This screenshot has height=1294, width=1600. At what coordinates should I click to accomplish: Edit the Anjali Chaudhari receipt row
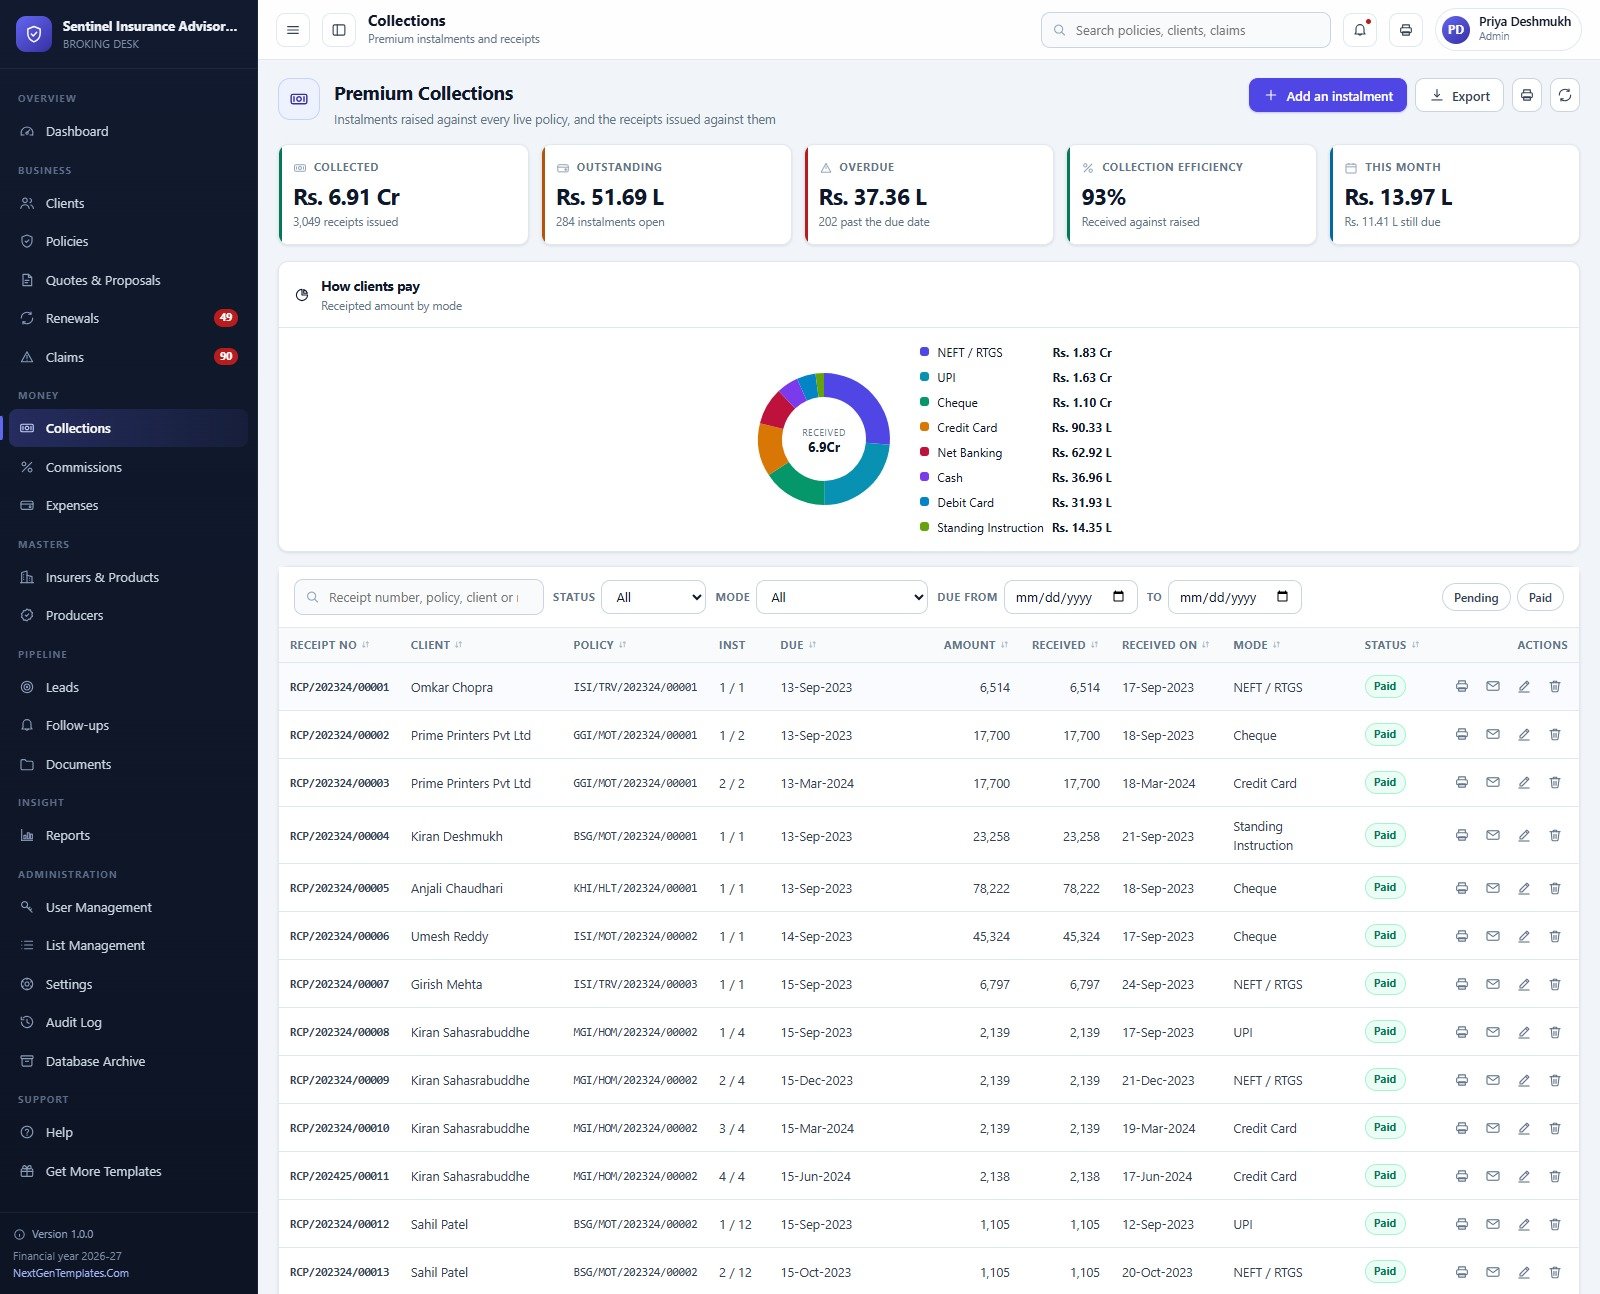tap(1524, 888)
